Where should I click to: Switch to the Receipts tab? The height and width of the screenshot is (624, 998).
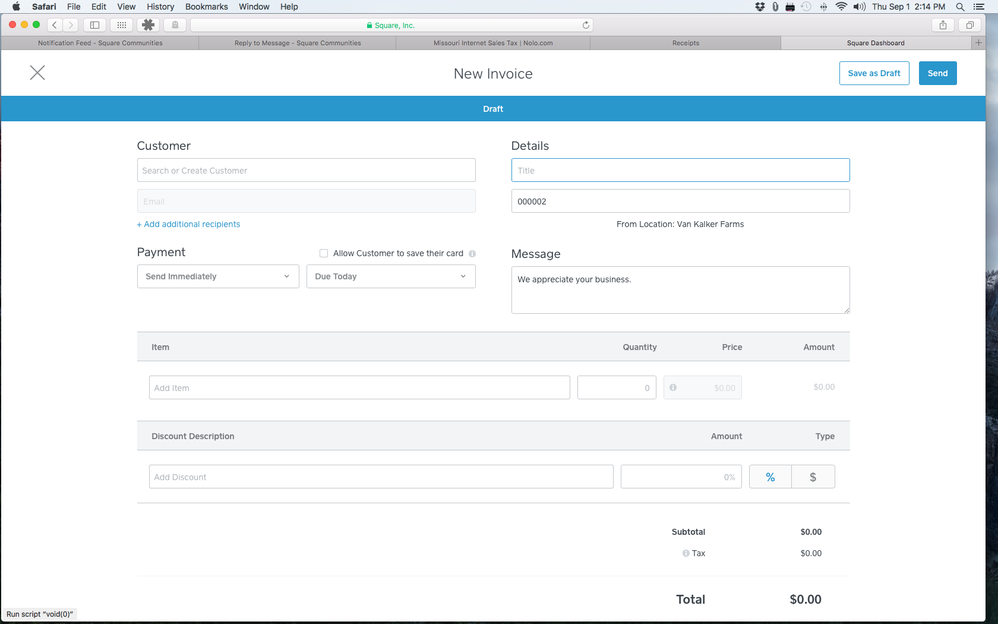click(x=685, y=43)
